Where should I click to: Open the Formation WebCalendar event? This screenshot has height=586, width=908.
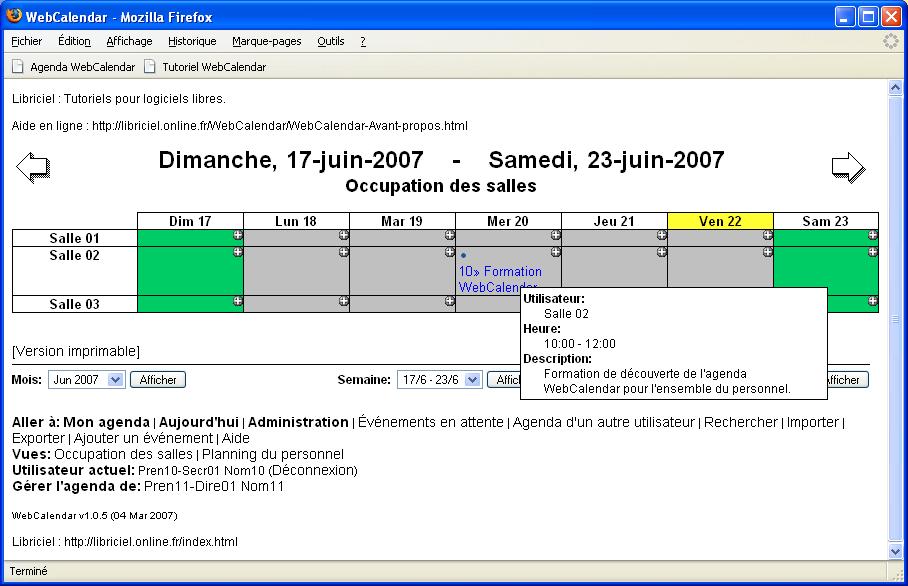pos(500,279)
